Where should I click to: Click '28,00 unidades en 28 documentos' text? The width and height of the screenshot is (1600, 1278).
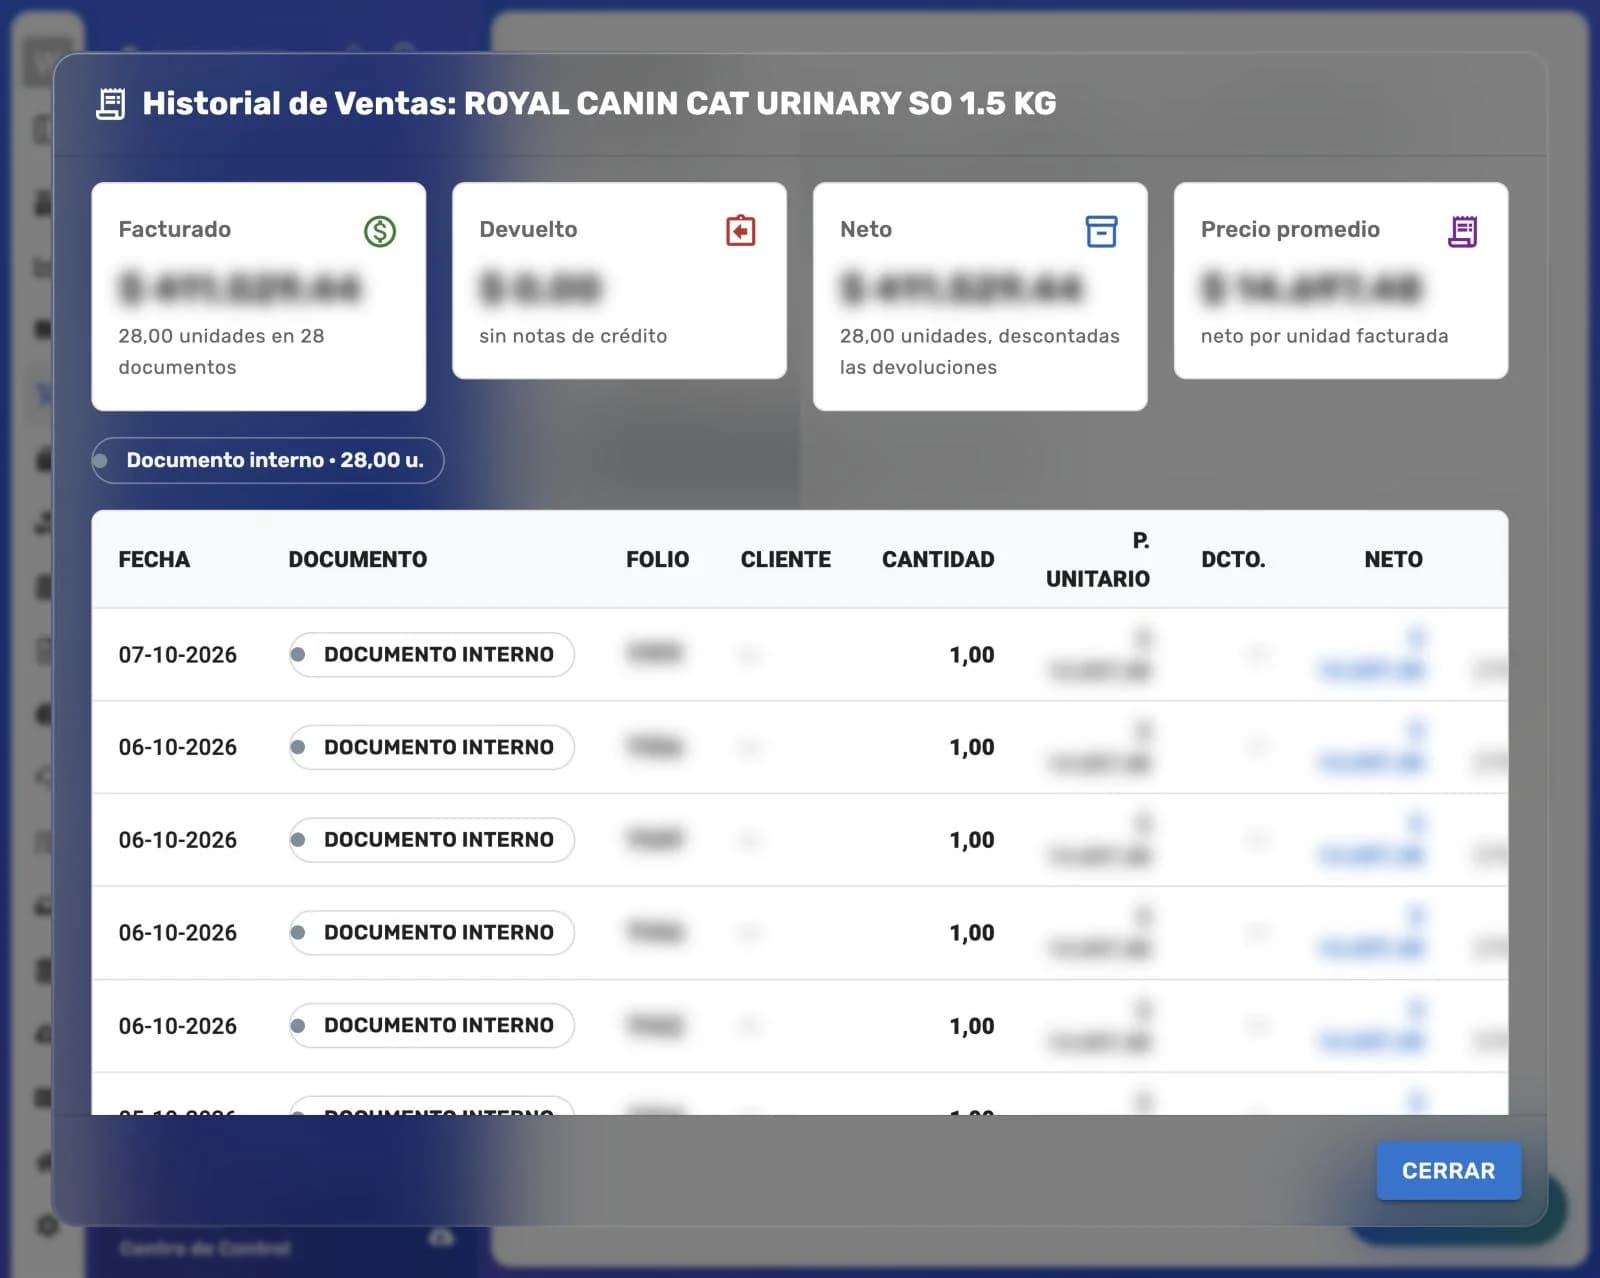click(221, 351)
